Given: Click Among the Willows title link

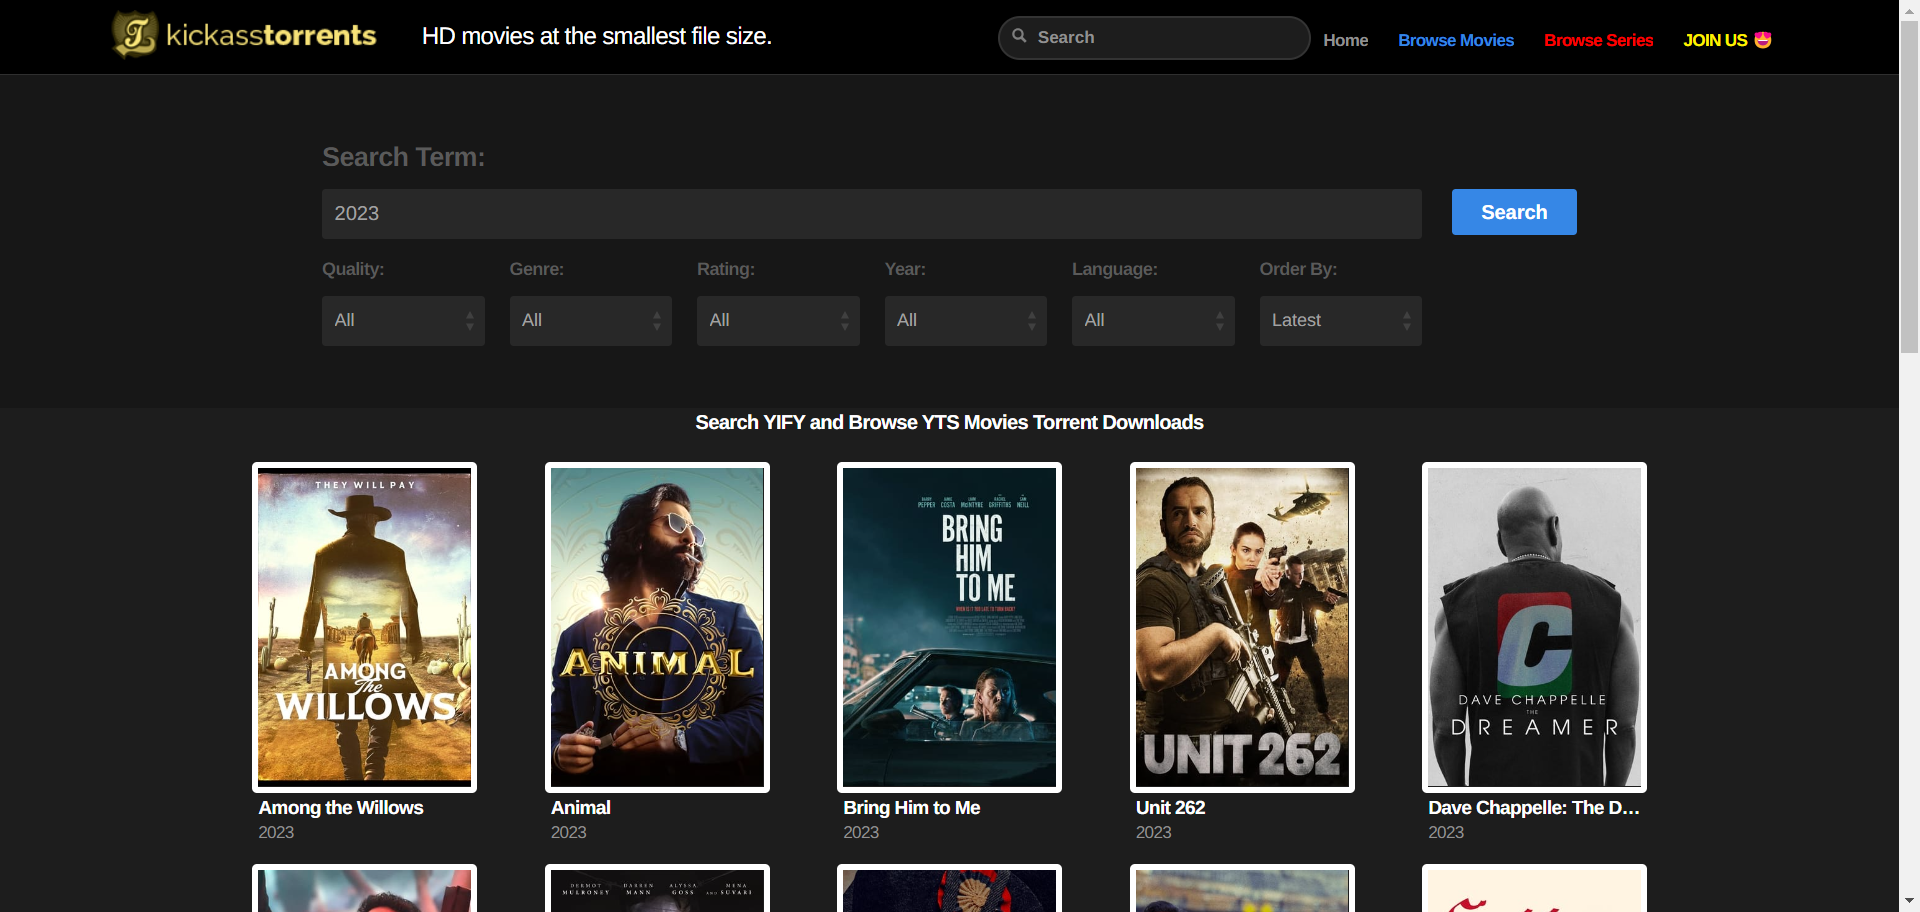Looking at the screenshot, I should [x=341, y=807].
